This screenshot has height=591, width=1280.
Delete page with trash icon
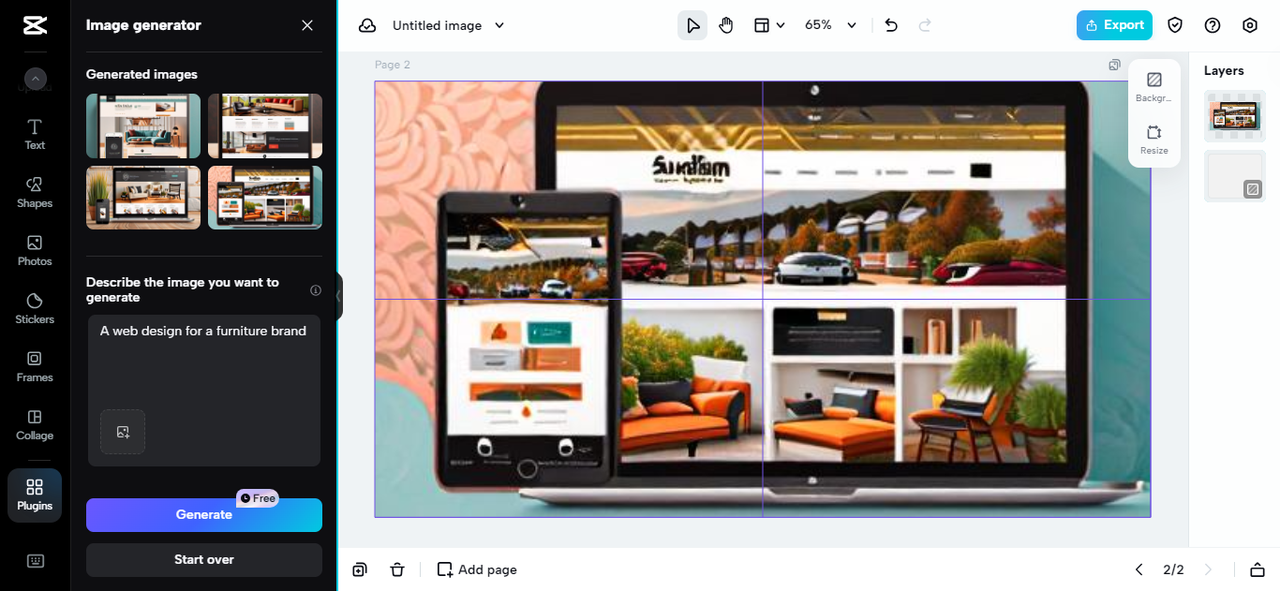(397, 570)
